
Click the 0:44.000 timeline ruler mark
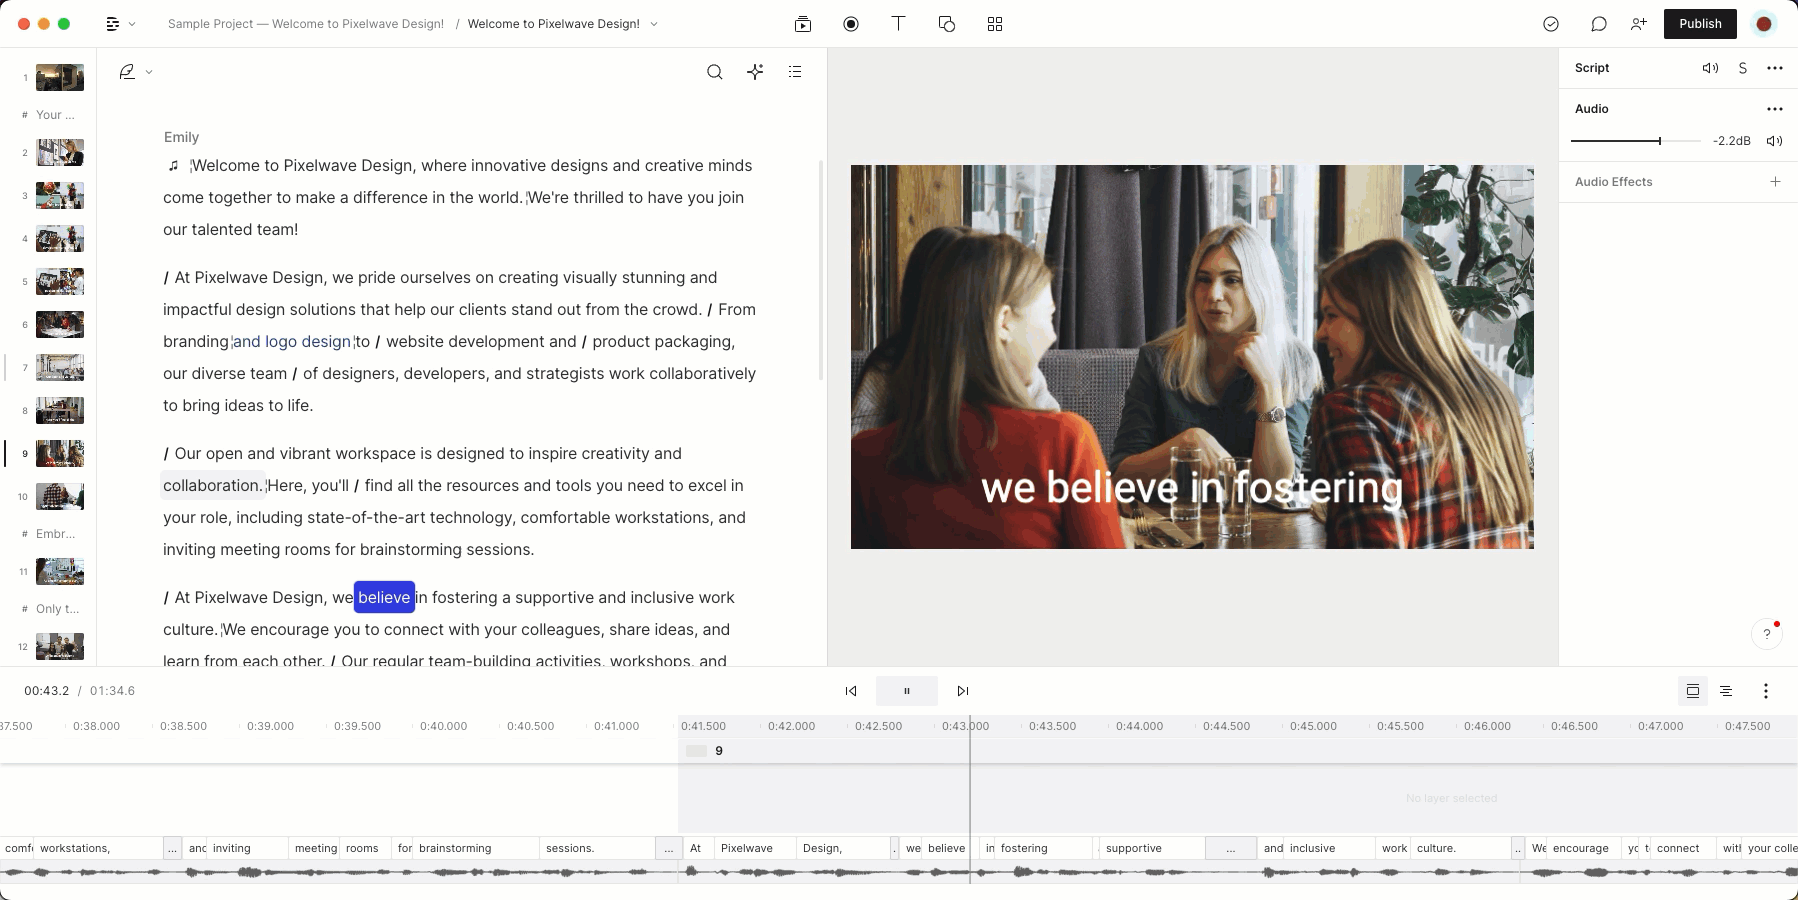pyautogui.click(x=1139, y=726)
